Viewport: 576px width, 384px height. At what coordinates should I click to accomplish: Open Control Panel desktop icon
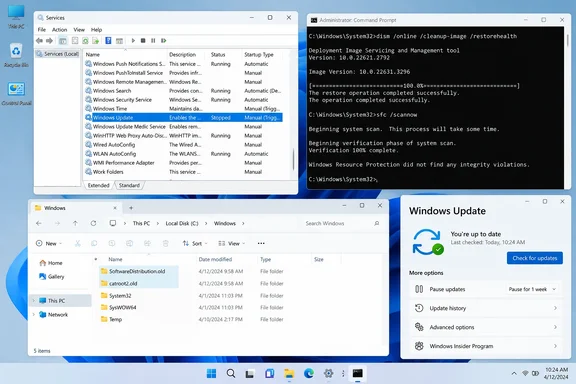tap(16, 94)
